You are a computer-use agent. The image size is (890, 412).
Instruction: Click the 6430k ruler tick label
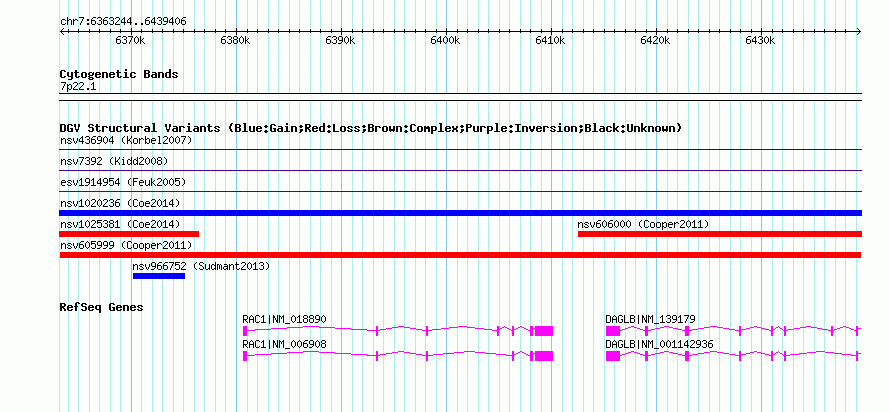click(761, 41)
